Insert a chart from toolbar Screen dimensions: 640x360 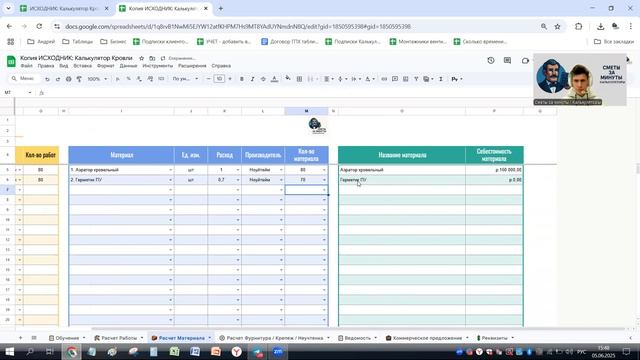pos(405,79)
